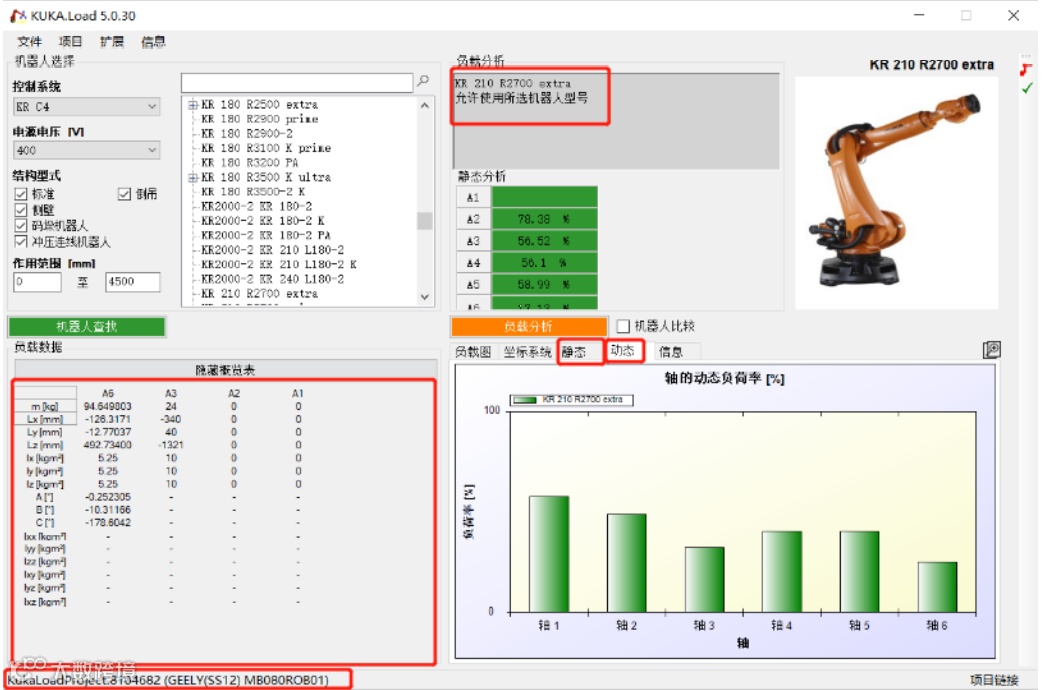Screen dimensions: 1044x690
Task: Click the 轴 1 bar in the dynamic chart
Action: (x=549, y=554)
